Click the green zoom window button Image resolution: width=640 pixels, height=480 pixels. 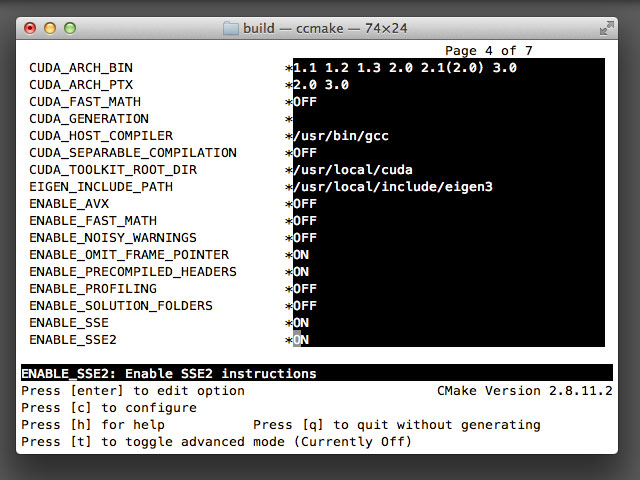pyautogui.click(x=71, y=28)
